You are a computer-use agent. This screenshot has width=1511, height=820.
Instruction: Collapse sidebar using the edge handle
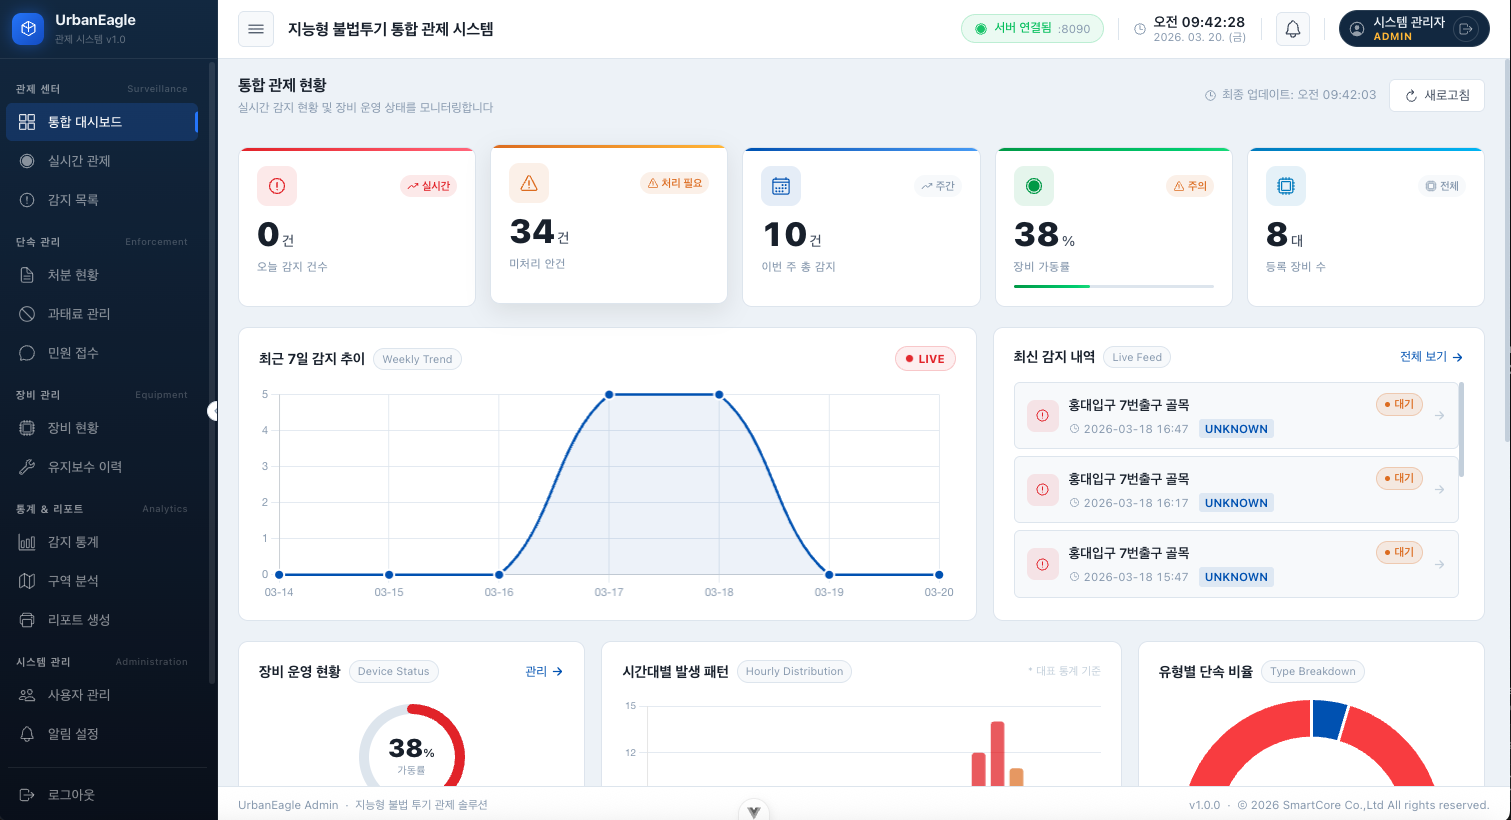[213, 411]
